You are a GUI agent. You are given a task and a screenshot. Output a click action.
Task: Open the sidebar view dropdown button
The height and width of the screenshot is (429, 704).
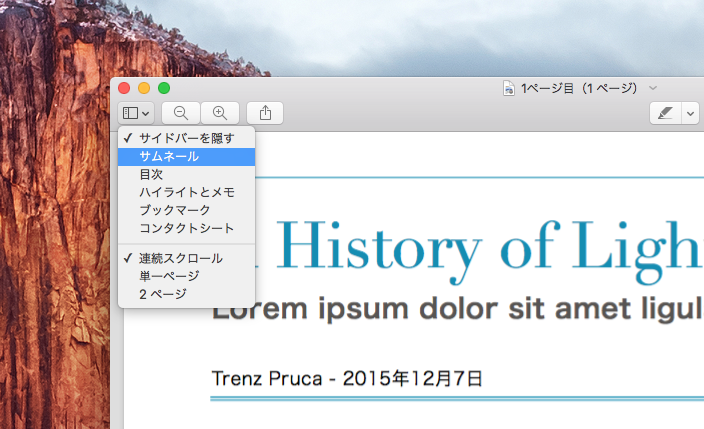click(136, 113)
